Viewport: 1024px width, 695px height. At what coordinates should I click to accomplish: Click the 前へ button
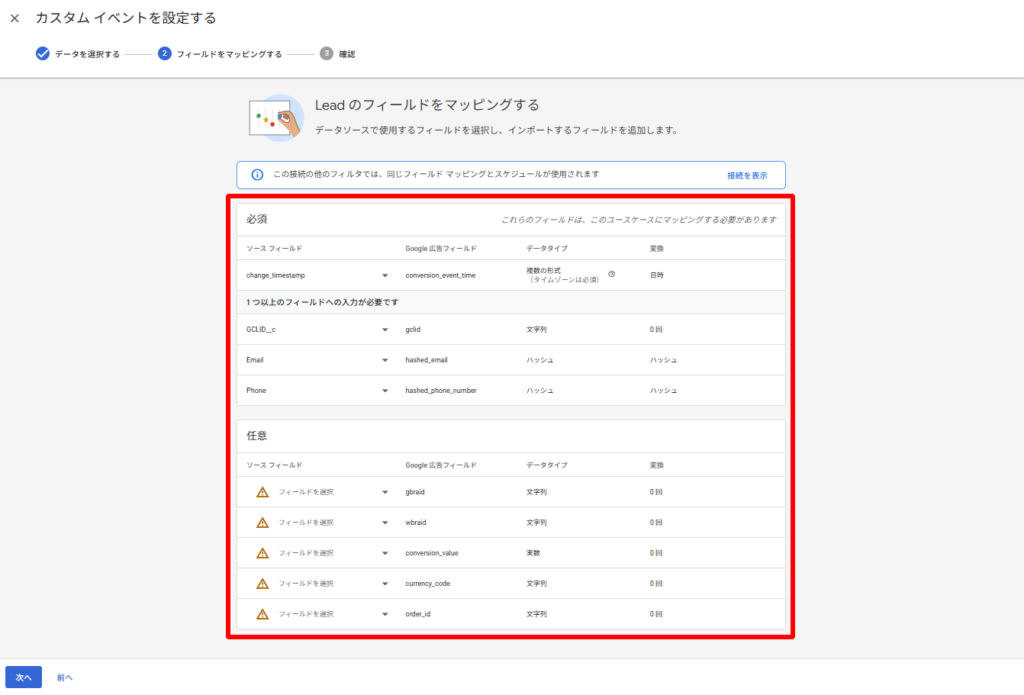(x=64, y=677)
